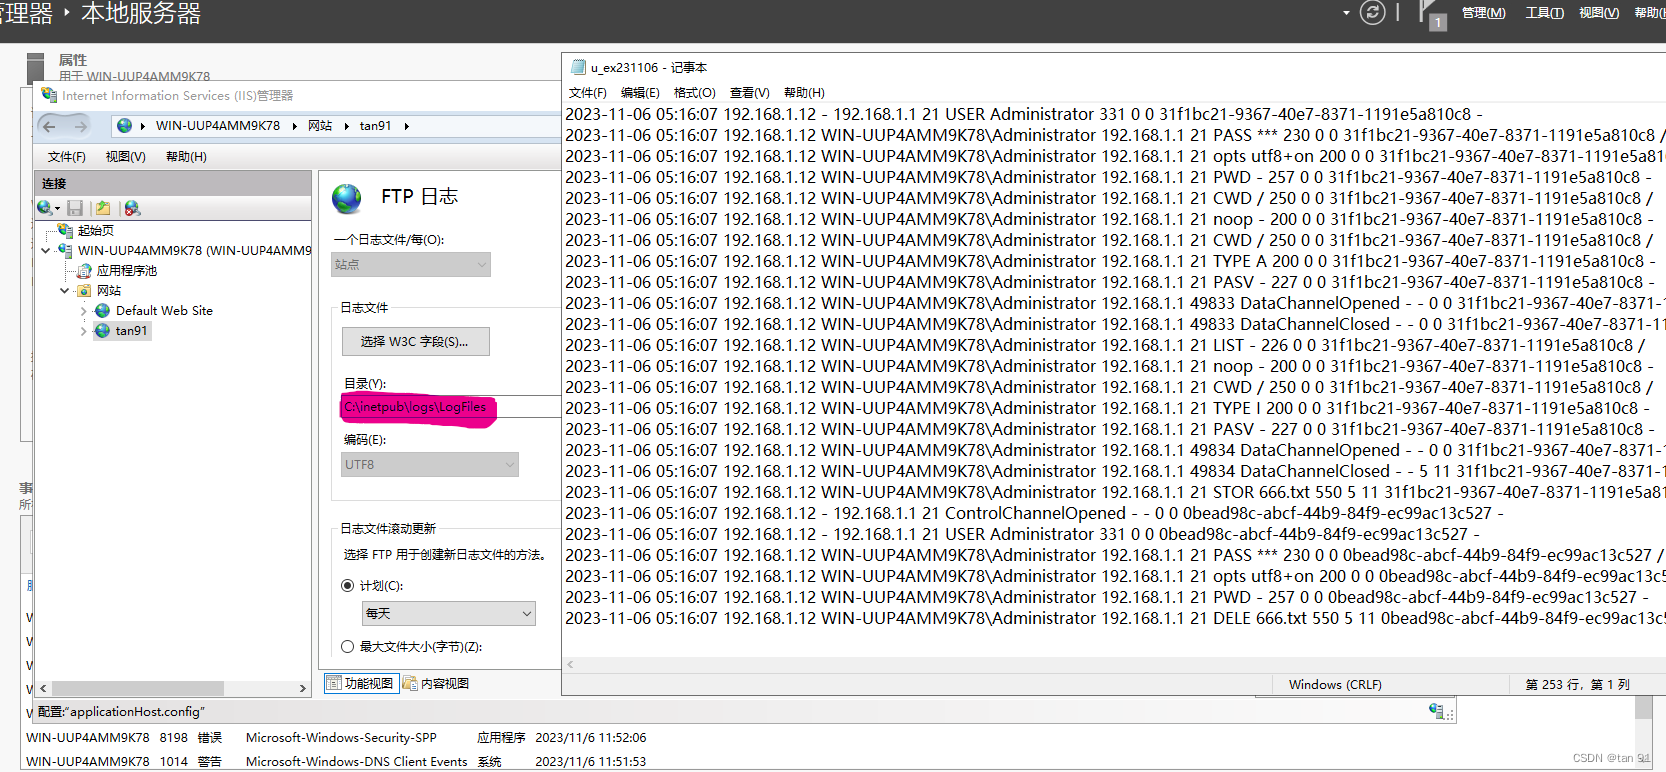Click the Server Manager refresh icon
This screenshot has height=772, width=1666.
click(1373, 12)
